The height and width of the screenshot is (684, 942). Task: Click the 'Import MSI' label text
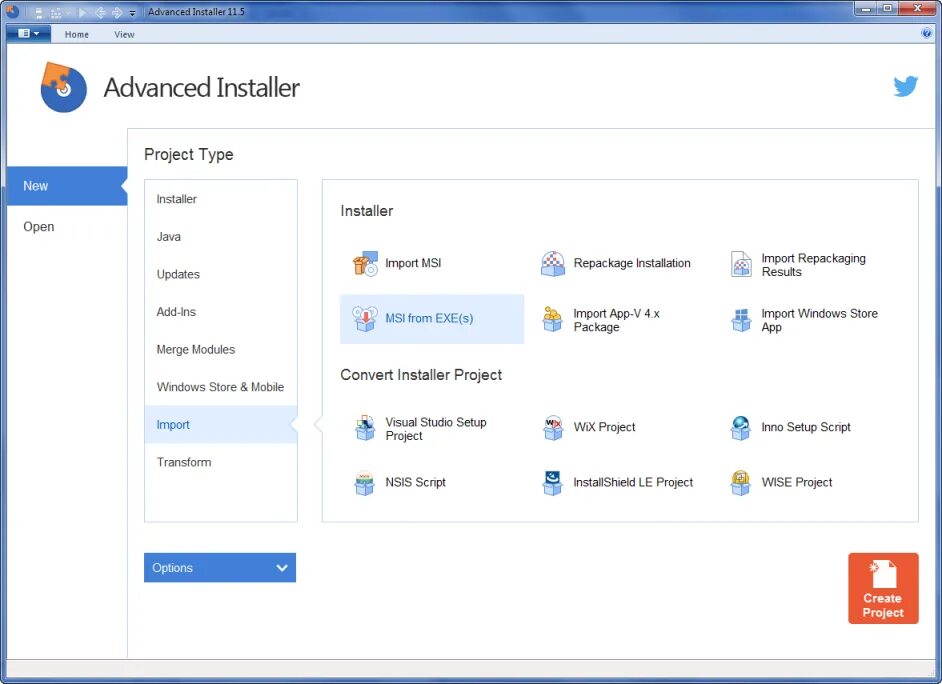pos(413,263)
